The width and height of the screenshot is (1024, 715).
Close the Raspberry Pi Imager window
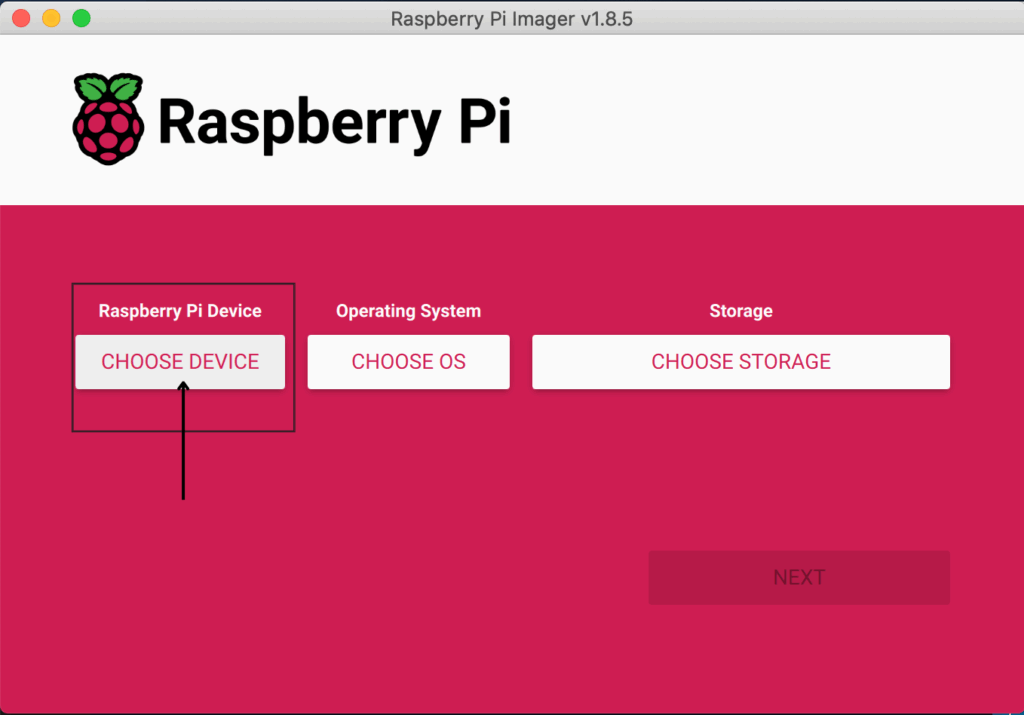(x=22, y=18)
